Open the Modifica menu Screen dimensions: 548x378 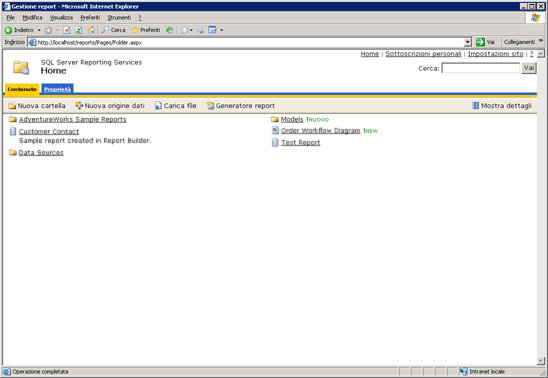32,17
